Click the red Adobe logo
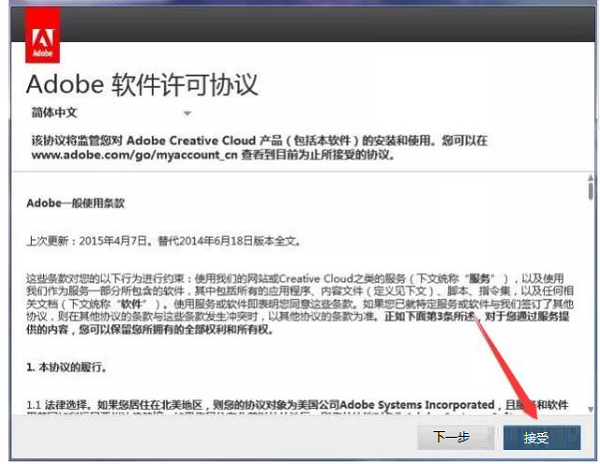 pos(42,35)
